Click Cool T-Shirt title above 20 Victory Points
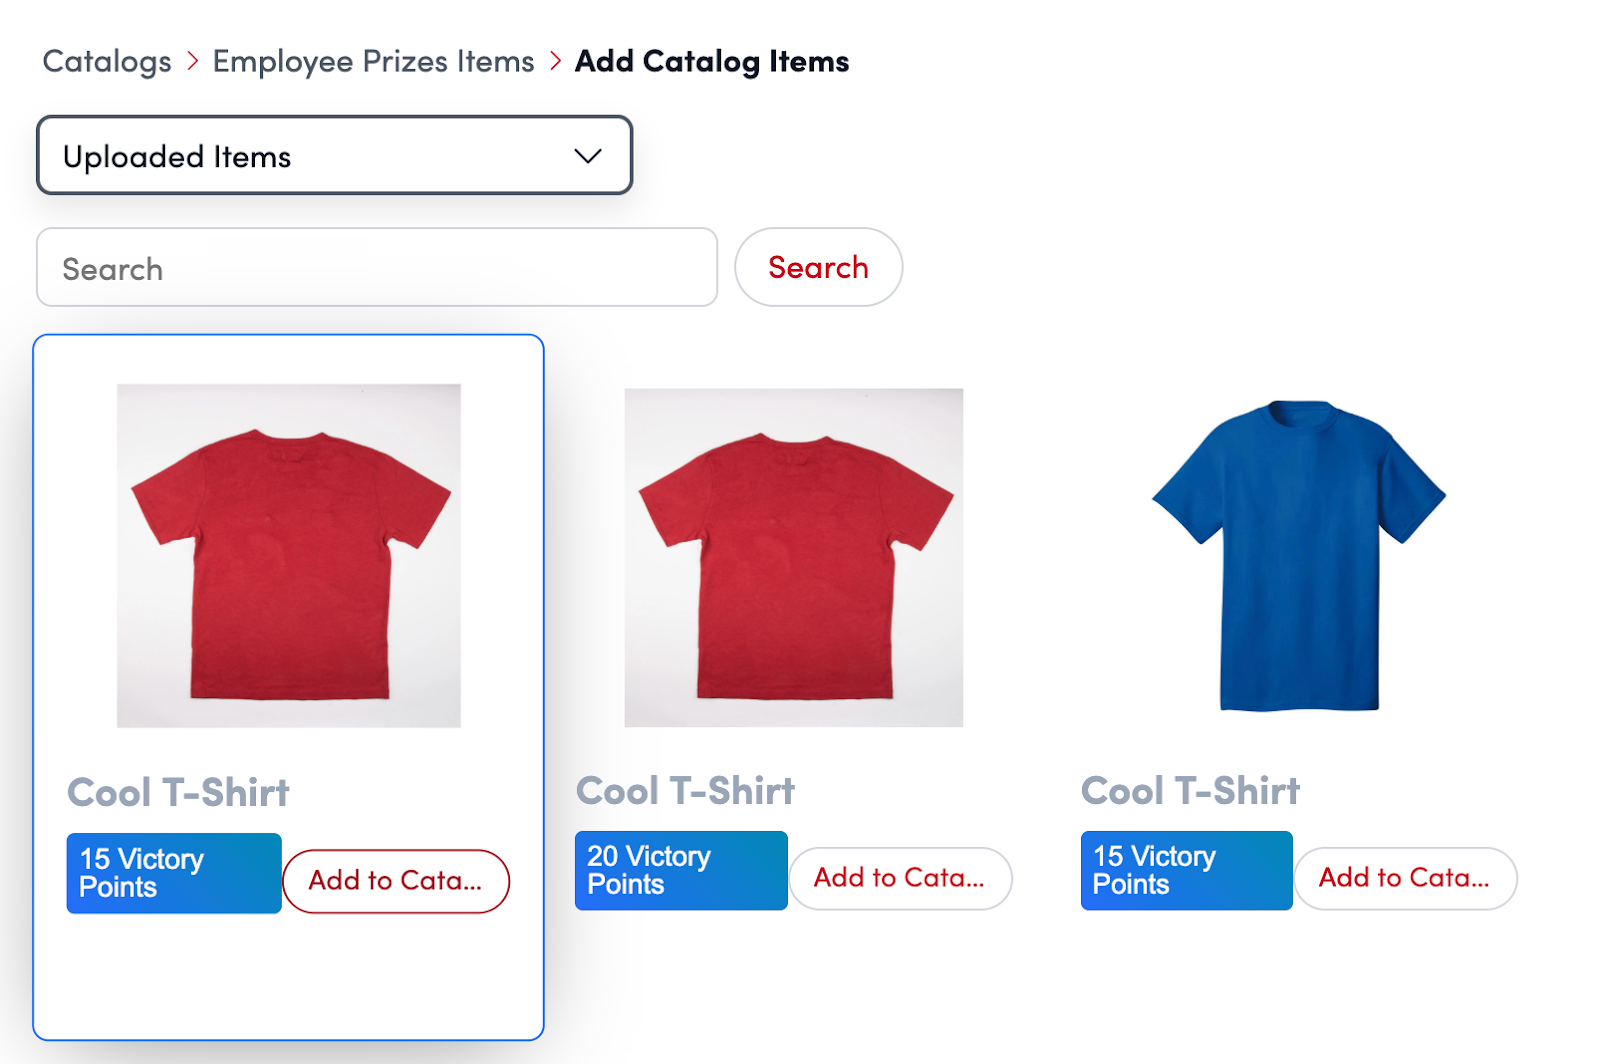 point(685,791)
